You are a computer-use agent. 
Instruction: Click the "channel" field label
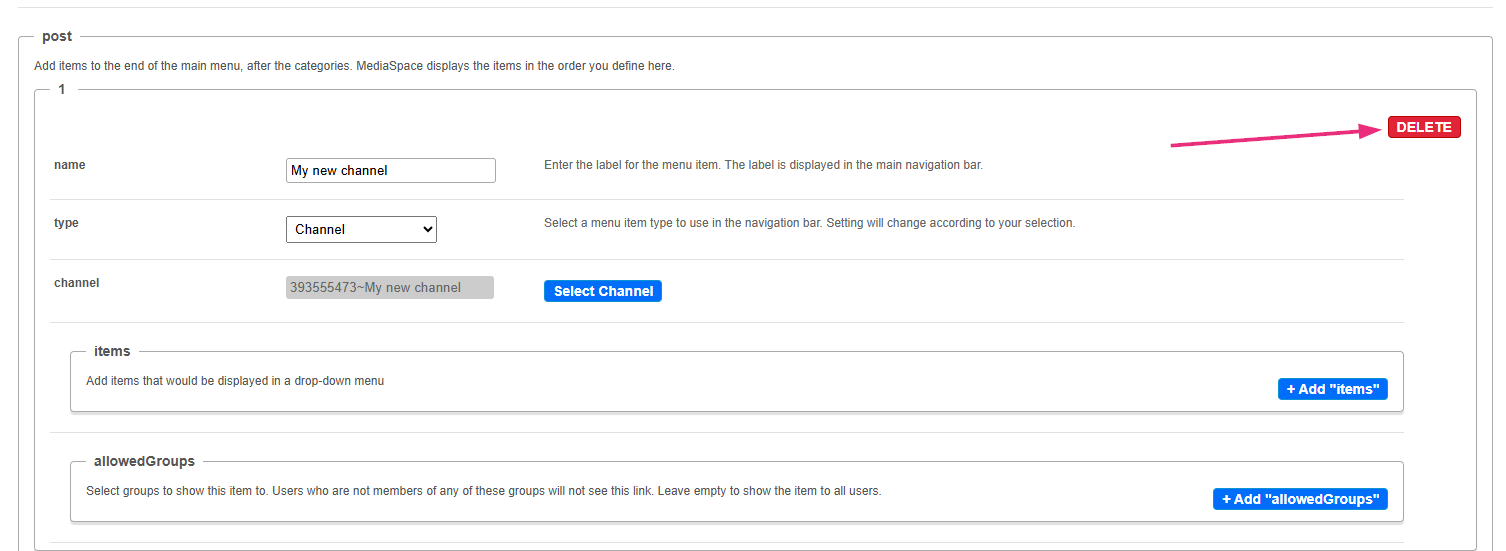point(76,283)
